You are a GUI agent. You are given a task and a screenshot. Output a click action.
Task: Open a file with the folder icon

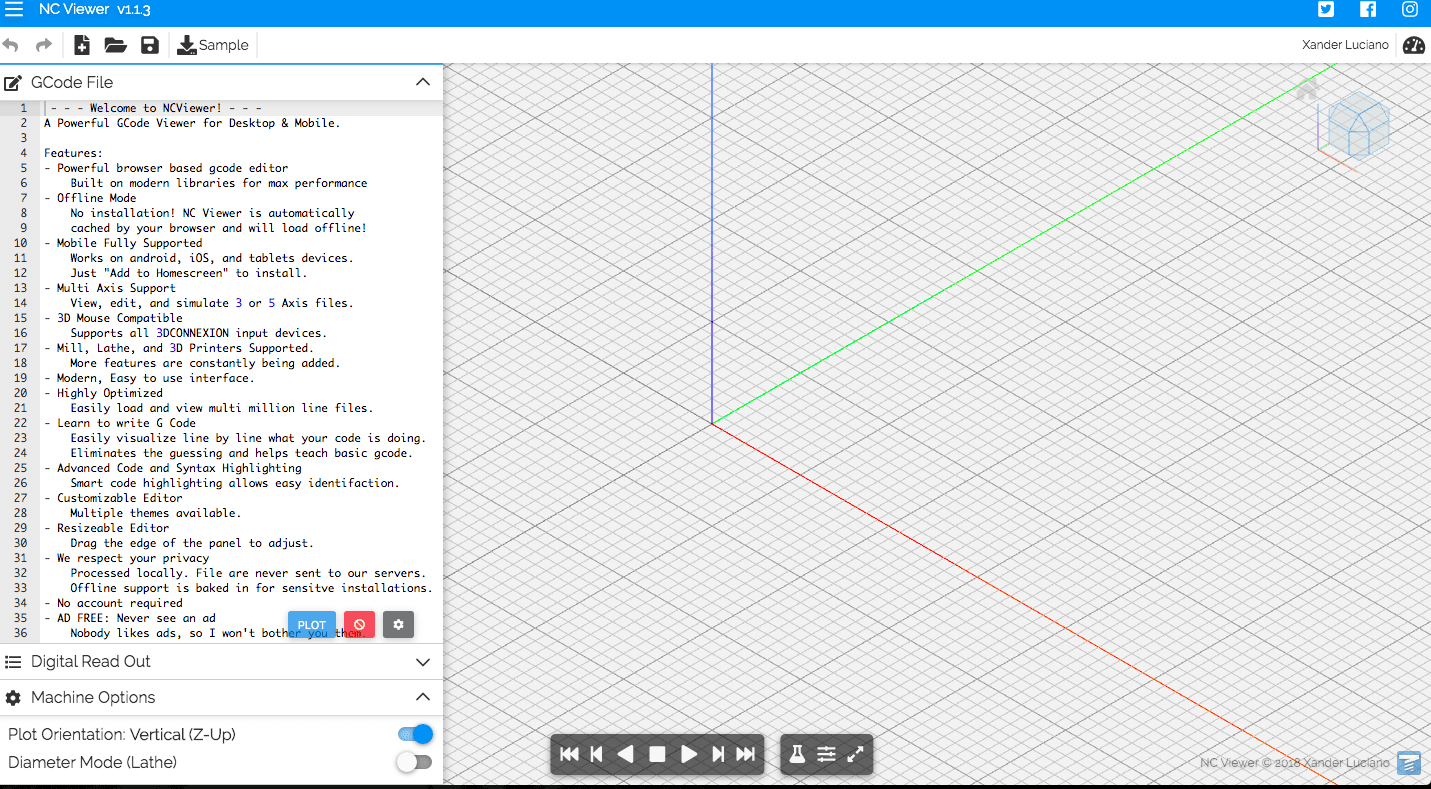pyautogui.click(x=115, y=45)
